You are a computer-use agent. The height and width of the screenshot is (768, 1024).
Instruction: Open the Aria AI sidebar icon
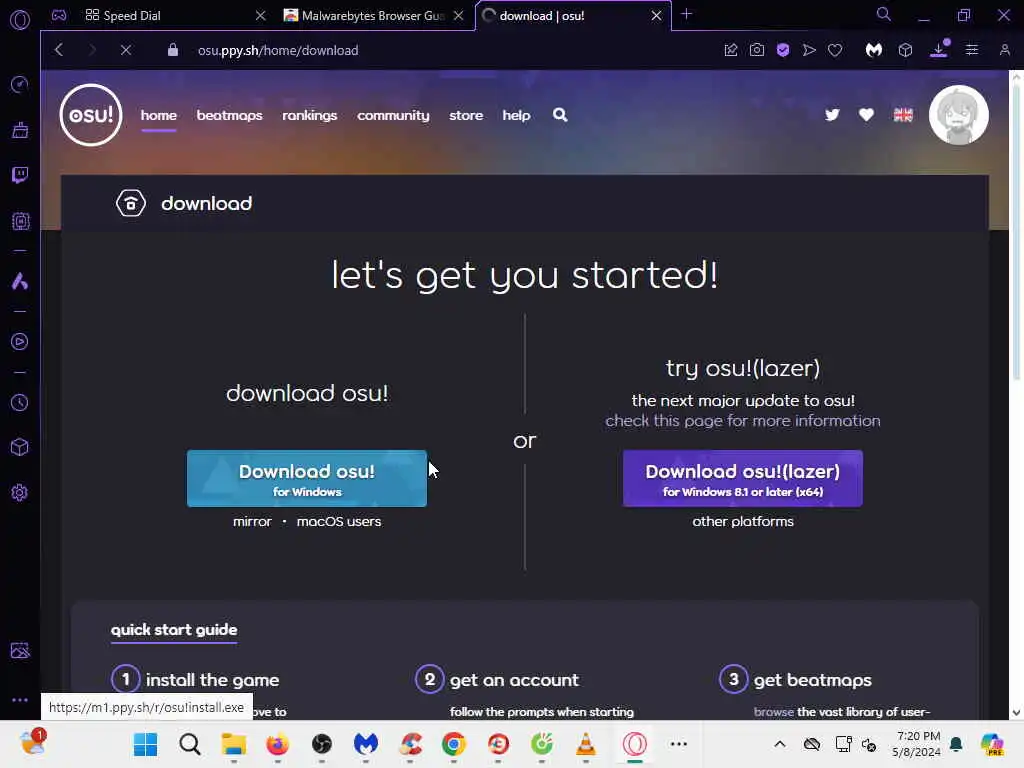click(x=20, y=281)
